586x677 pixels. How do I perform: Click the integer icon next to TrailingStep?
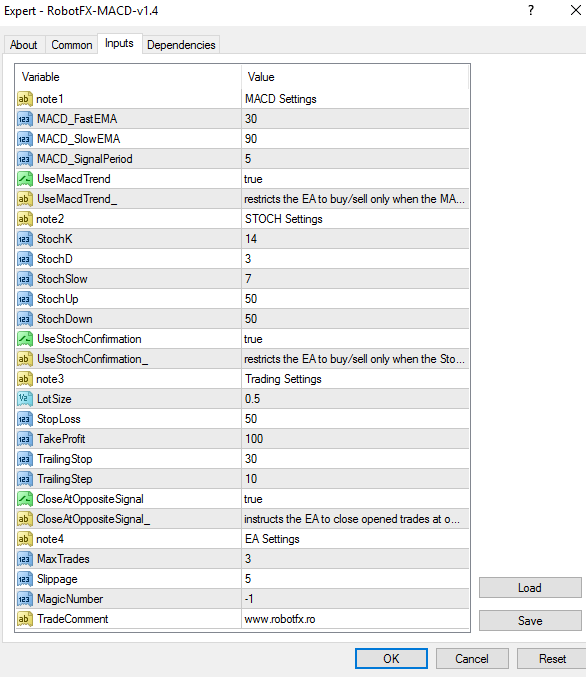click(x=25, y=479)
